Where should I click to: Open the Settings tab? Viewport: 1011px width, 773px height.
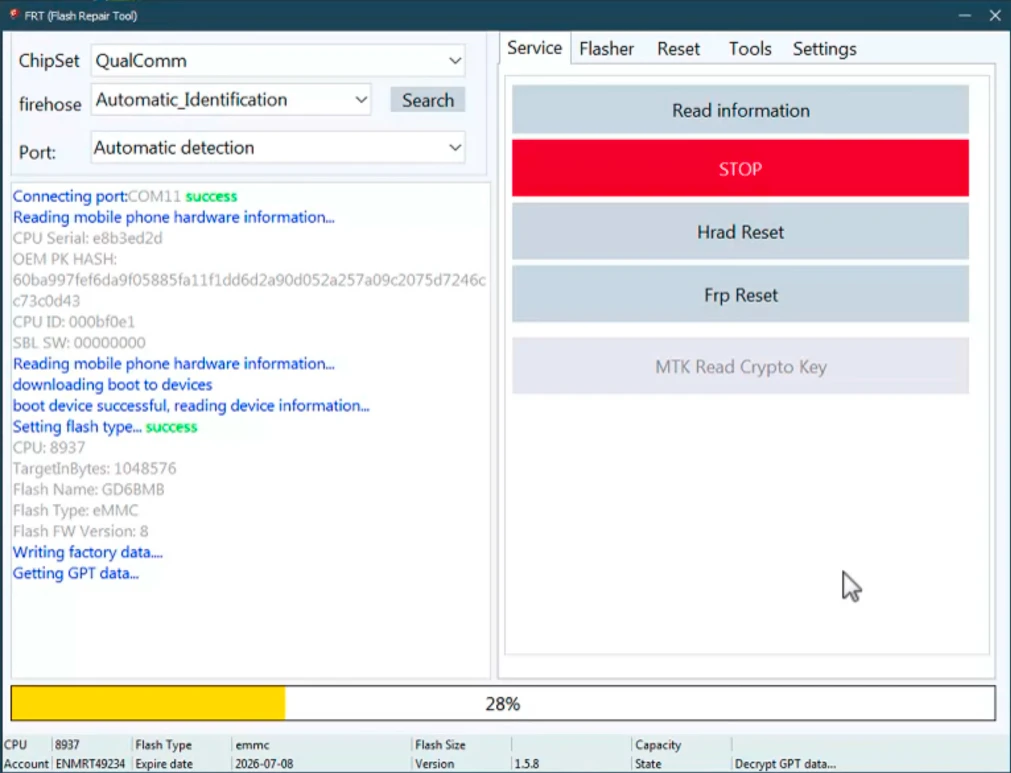824,49
